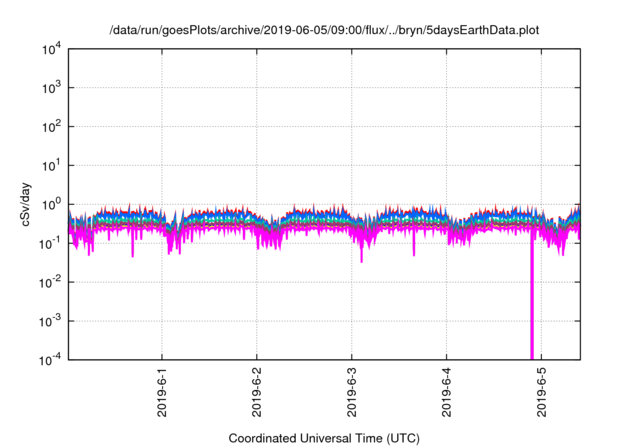This screenshot has width=640, height=448.
Task: Click the 10^-3 y-axis tick label
Action: [50, 321]
